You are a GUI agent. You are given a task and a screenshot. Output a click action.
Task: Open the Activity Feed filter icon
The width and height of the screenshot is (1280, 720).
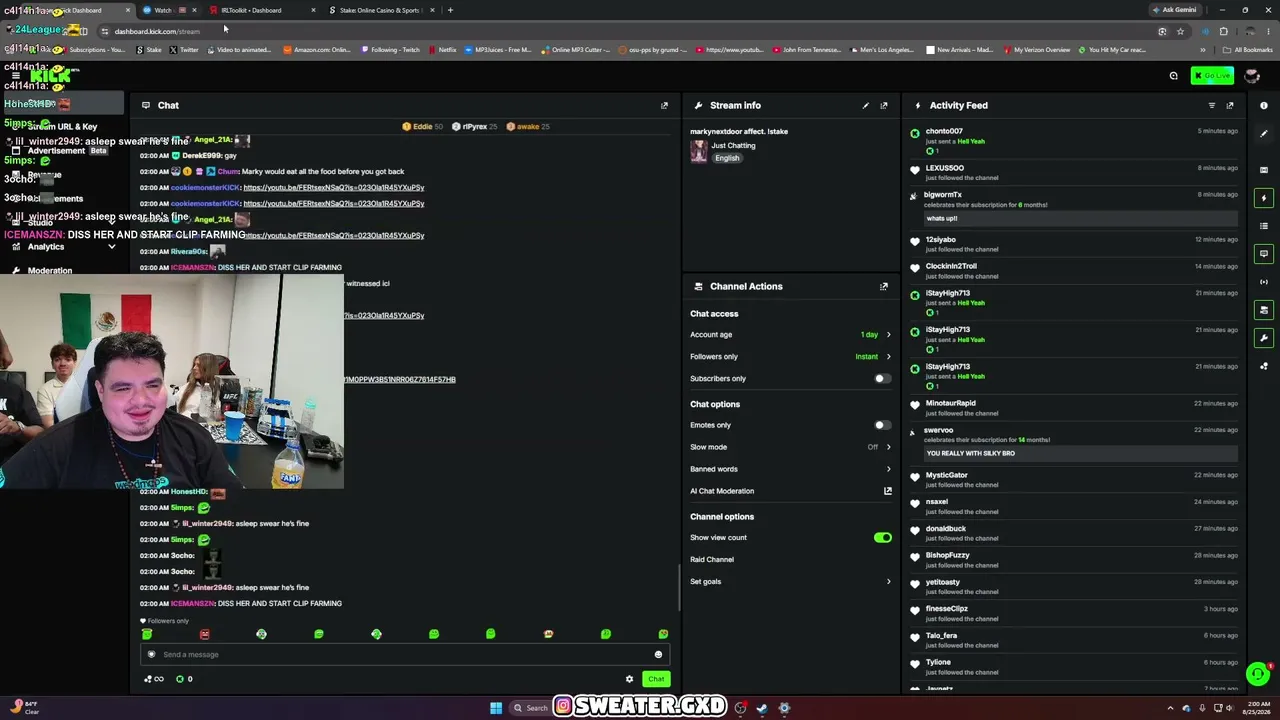coord(1212,105)
